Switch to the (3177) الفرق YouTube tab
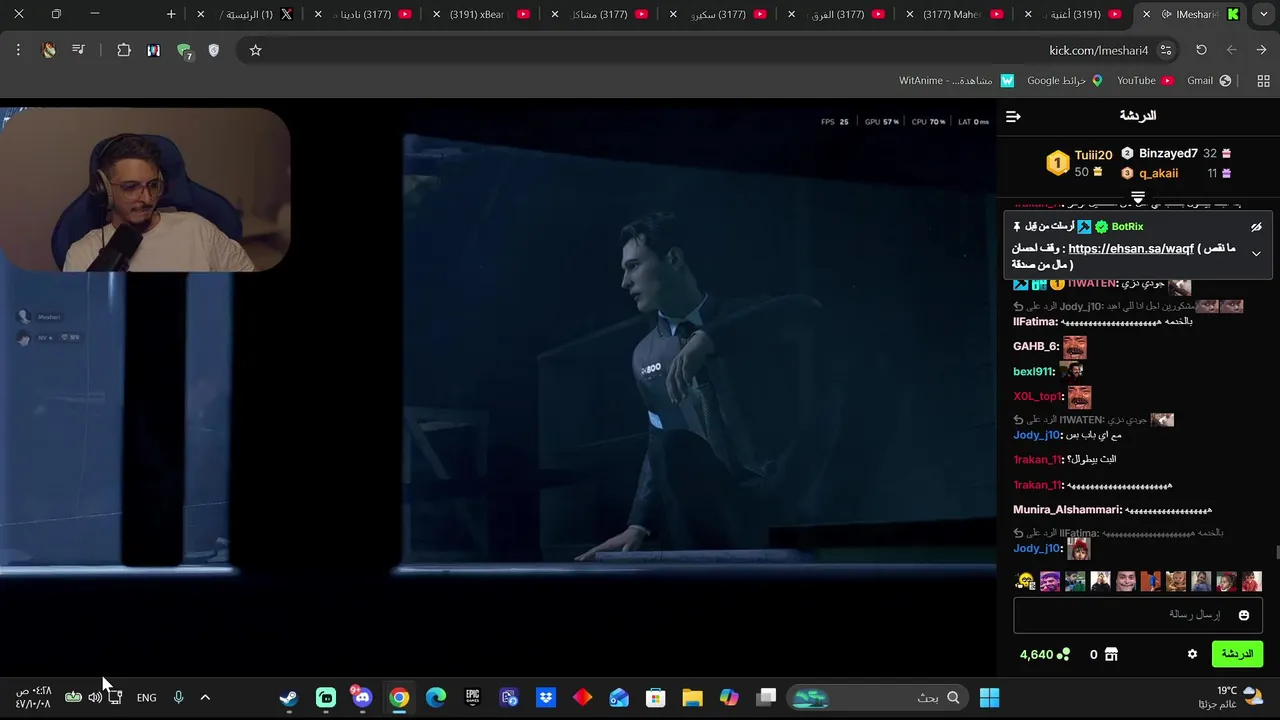Image resolution: width=1280 pixels, height=720 pixels. click(x=837, y=14)
